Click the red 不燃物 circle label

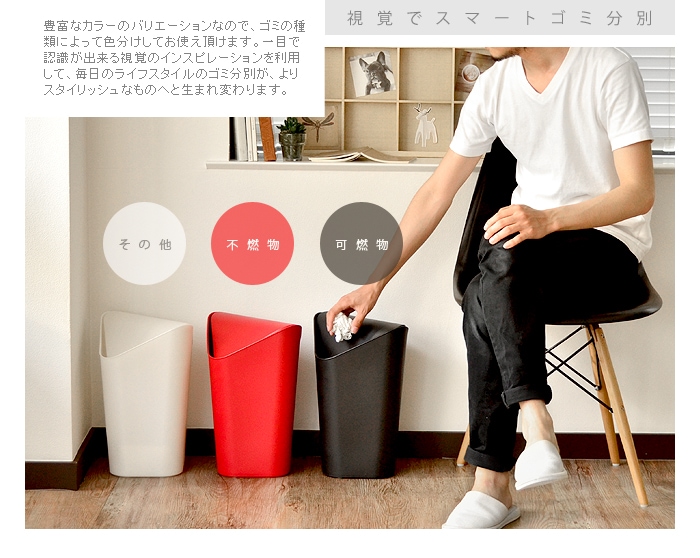252,243
